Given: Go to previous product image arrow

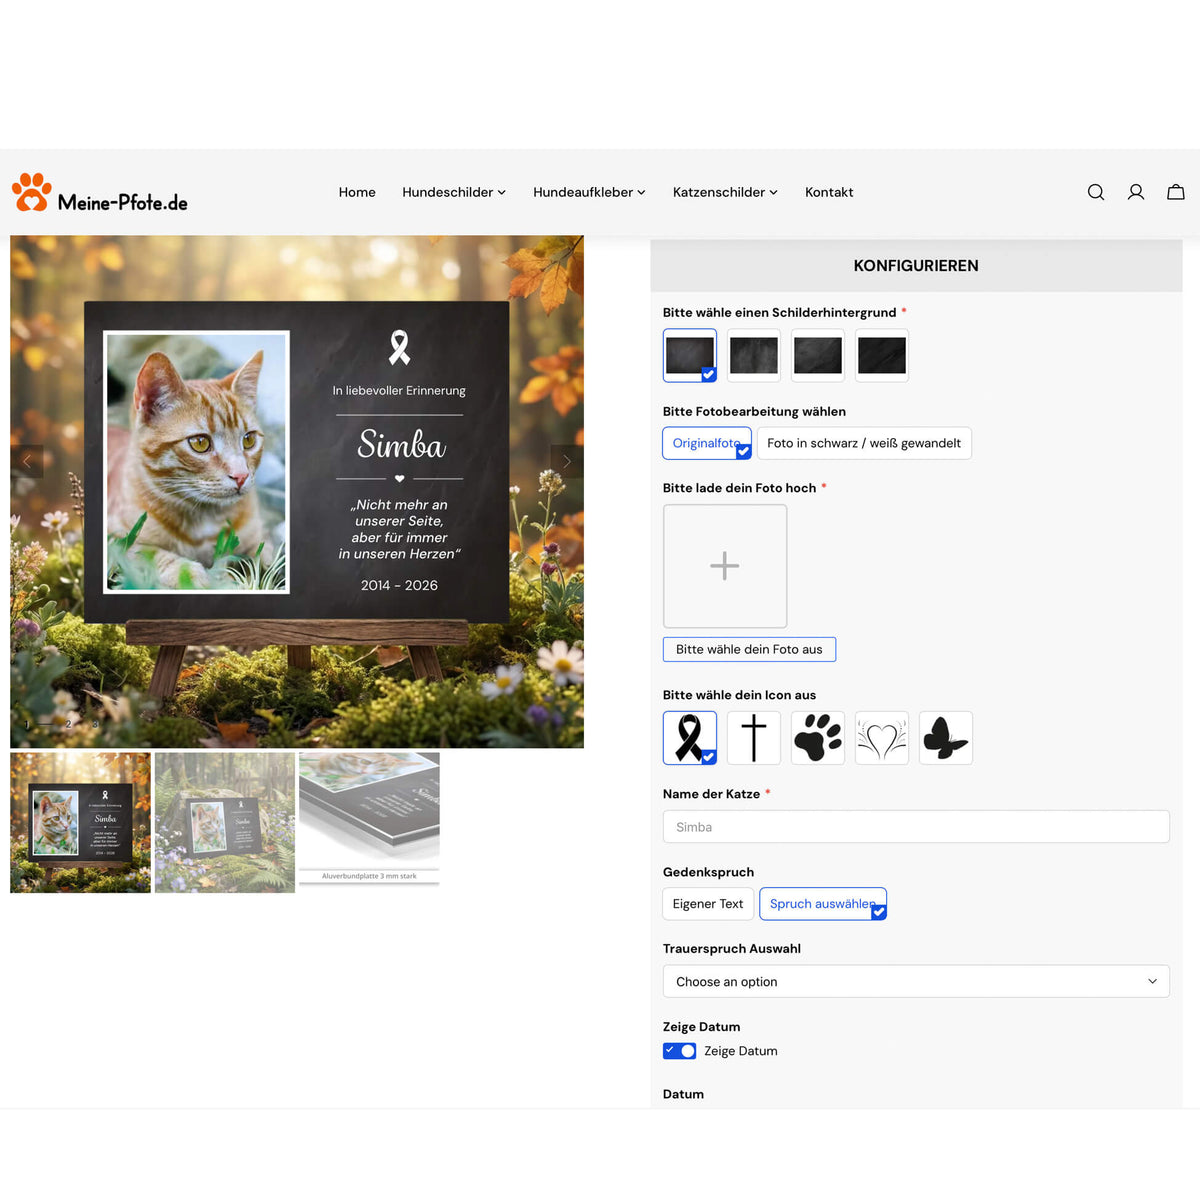Looking at the screenshot, I should (x=27, y=461).
